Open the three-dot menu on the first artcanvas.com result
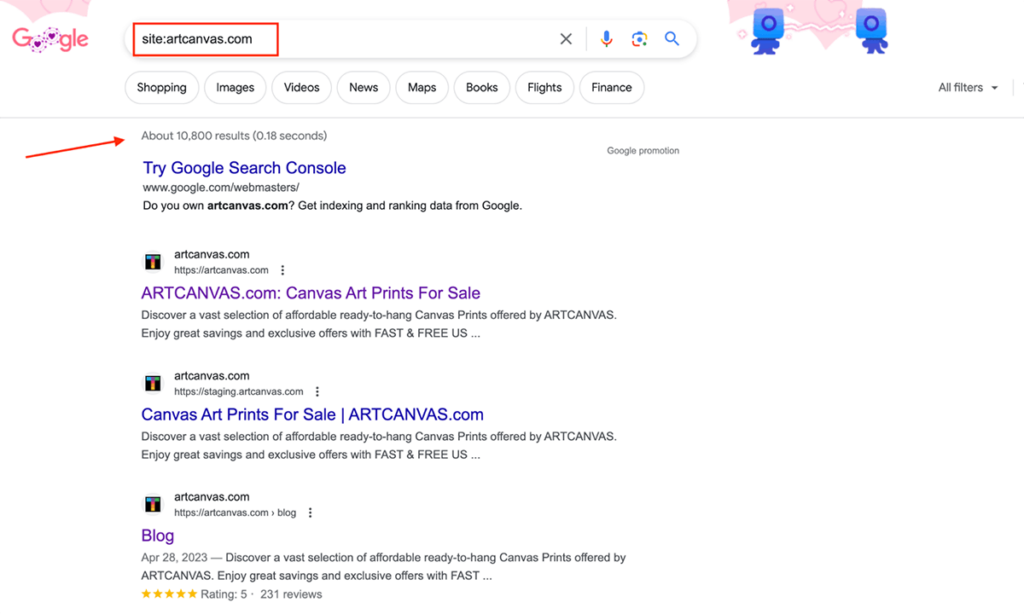This screenshot has height=614, width=1024. [x=281, y=269]
